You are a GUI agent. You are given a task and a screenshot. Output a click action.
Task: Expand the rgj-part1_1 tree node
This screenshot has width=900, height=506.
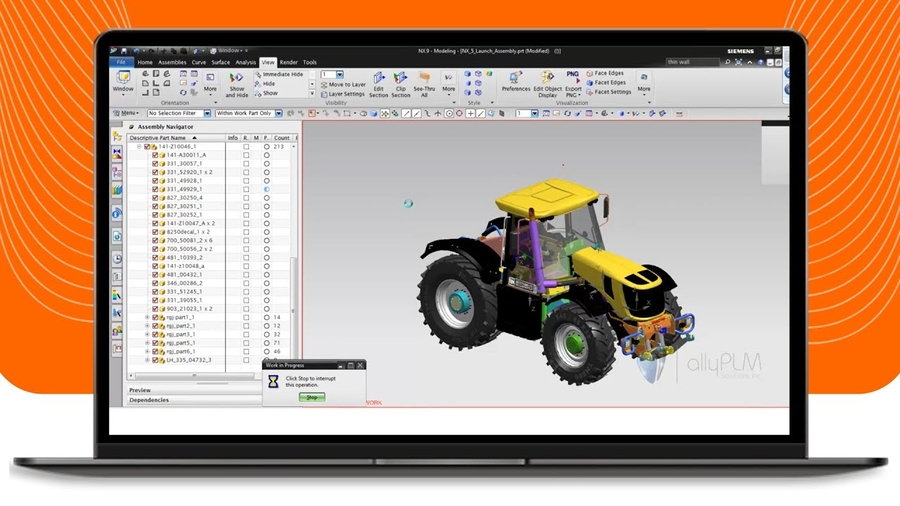pos(147,317)
